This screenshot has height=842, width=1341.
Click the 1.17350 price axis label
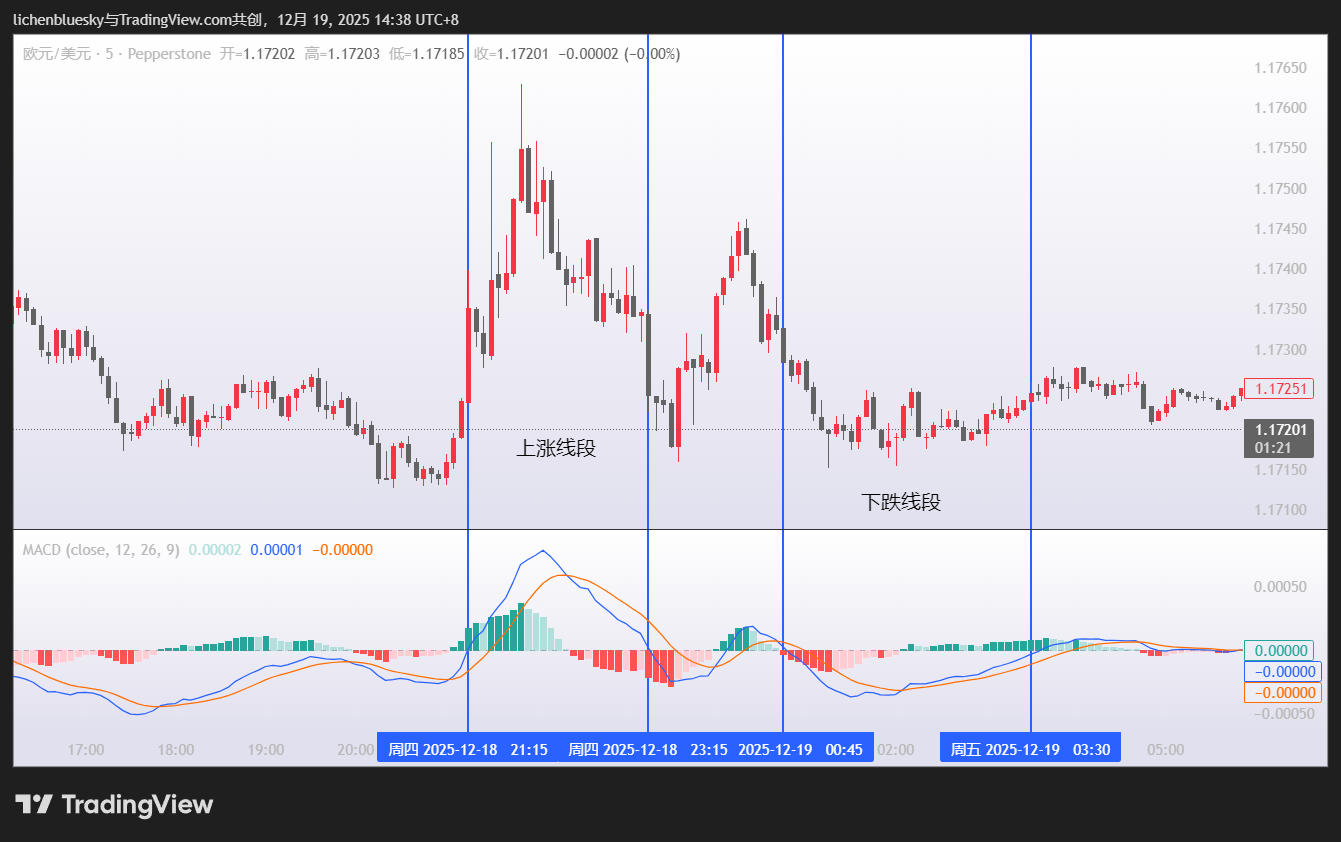tap(1280, 309)
